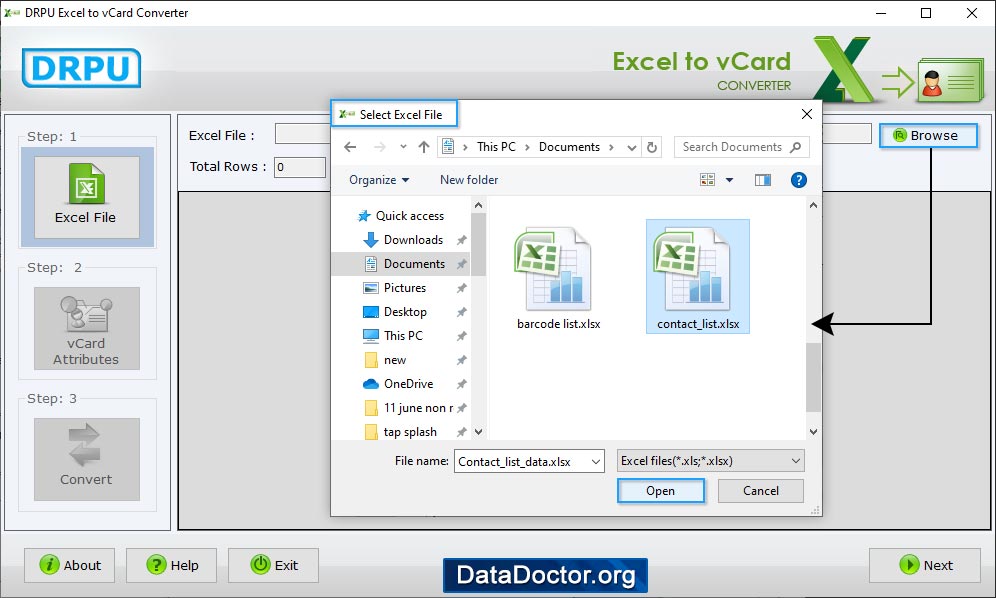Click the vCard Attributes step icon

pyautogui.click(x=86, y=328)
